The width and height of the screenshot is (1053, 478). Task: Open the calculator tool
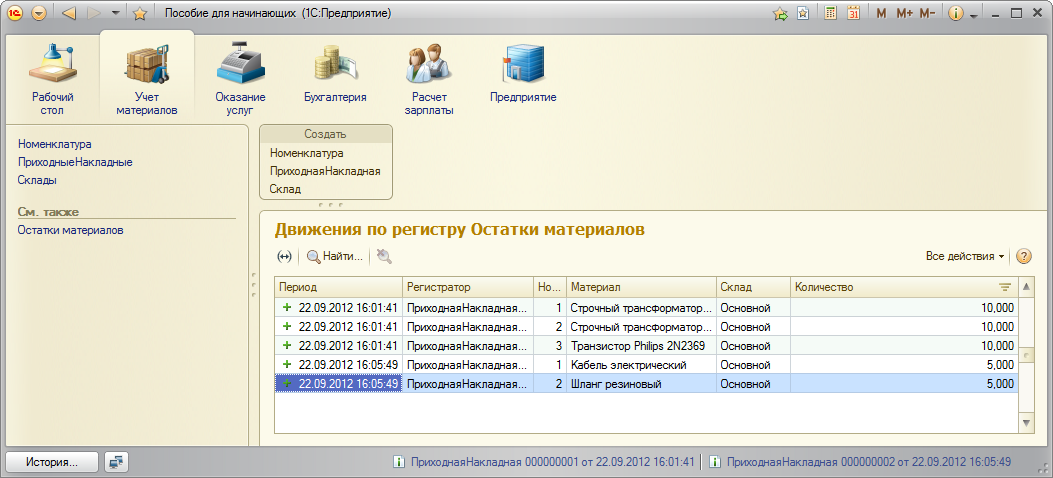click(x=831, y=13)
